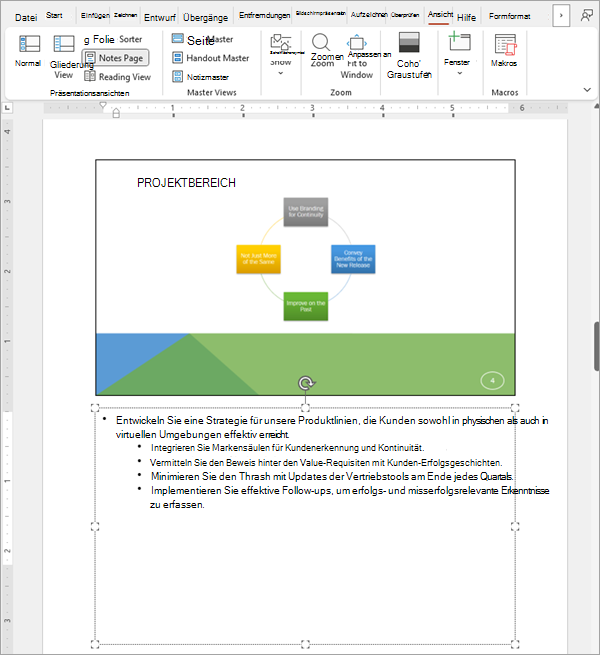The height and width of the screenshot is (655, 600).
Task: Open the Formformat tab
Action: [509, 16]
